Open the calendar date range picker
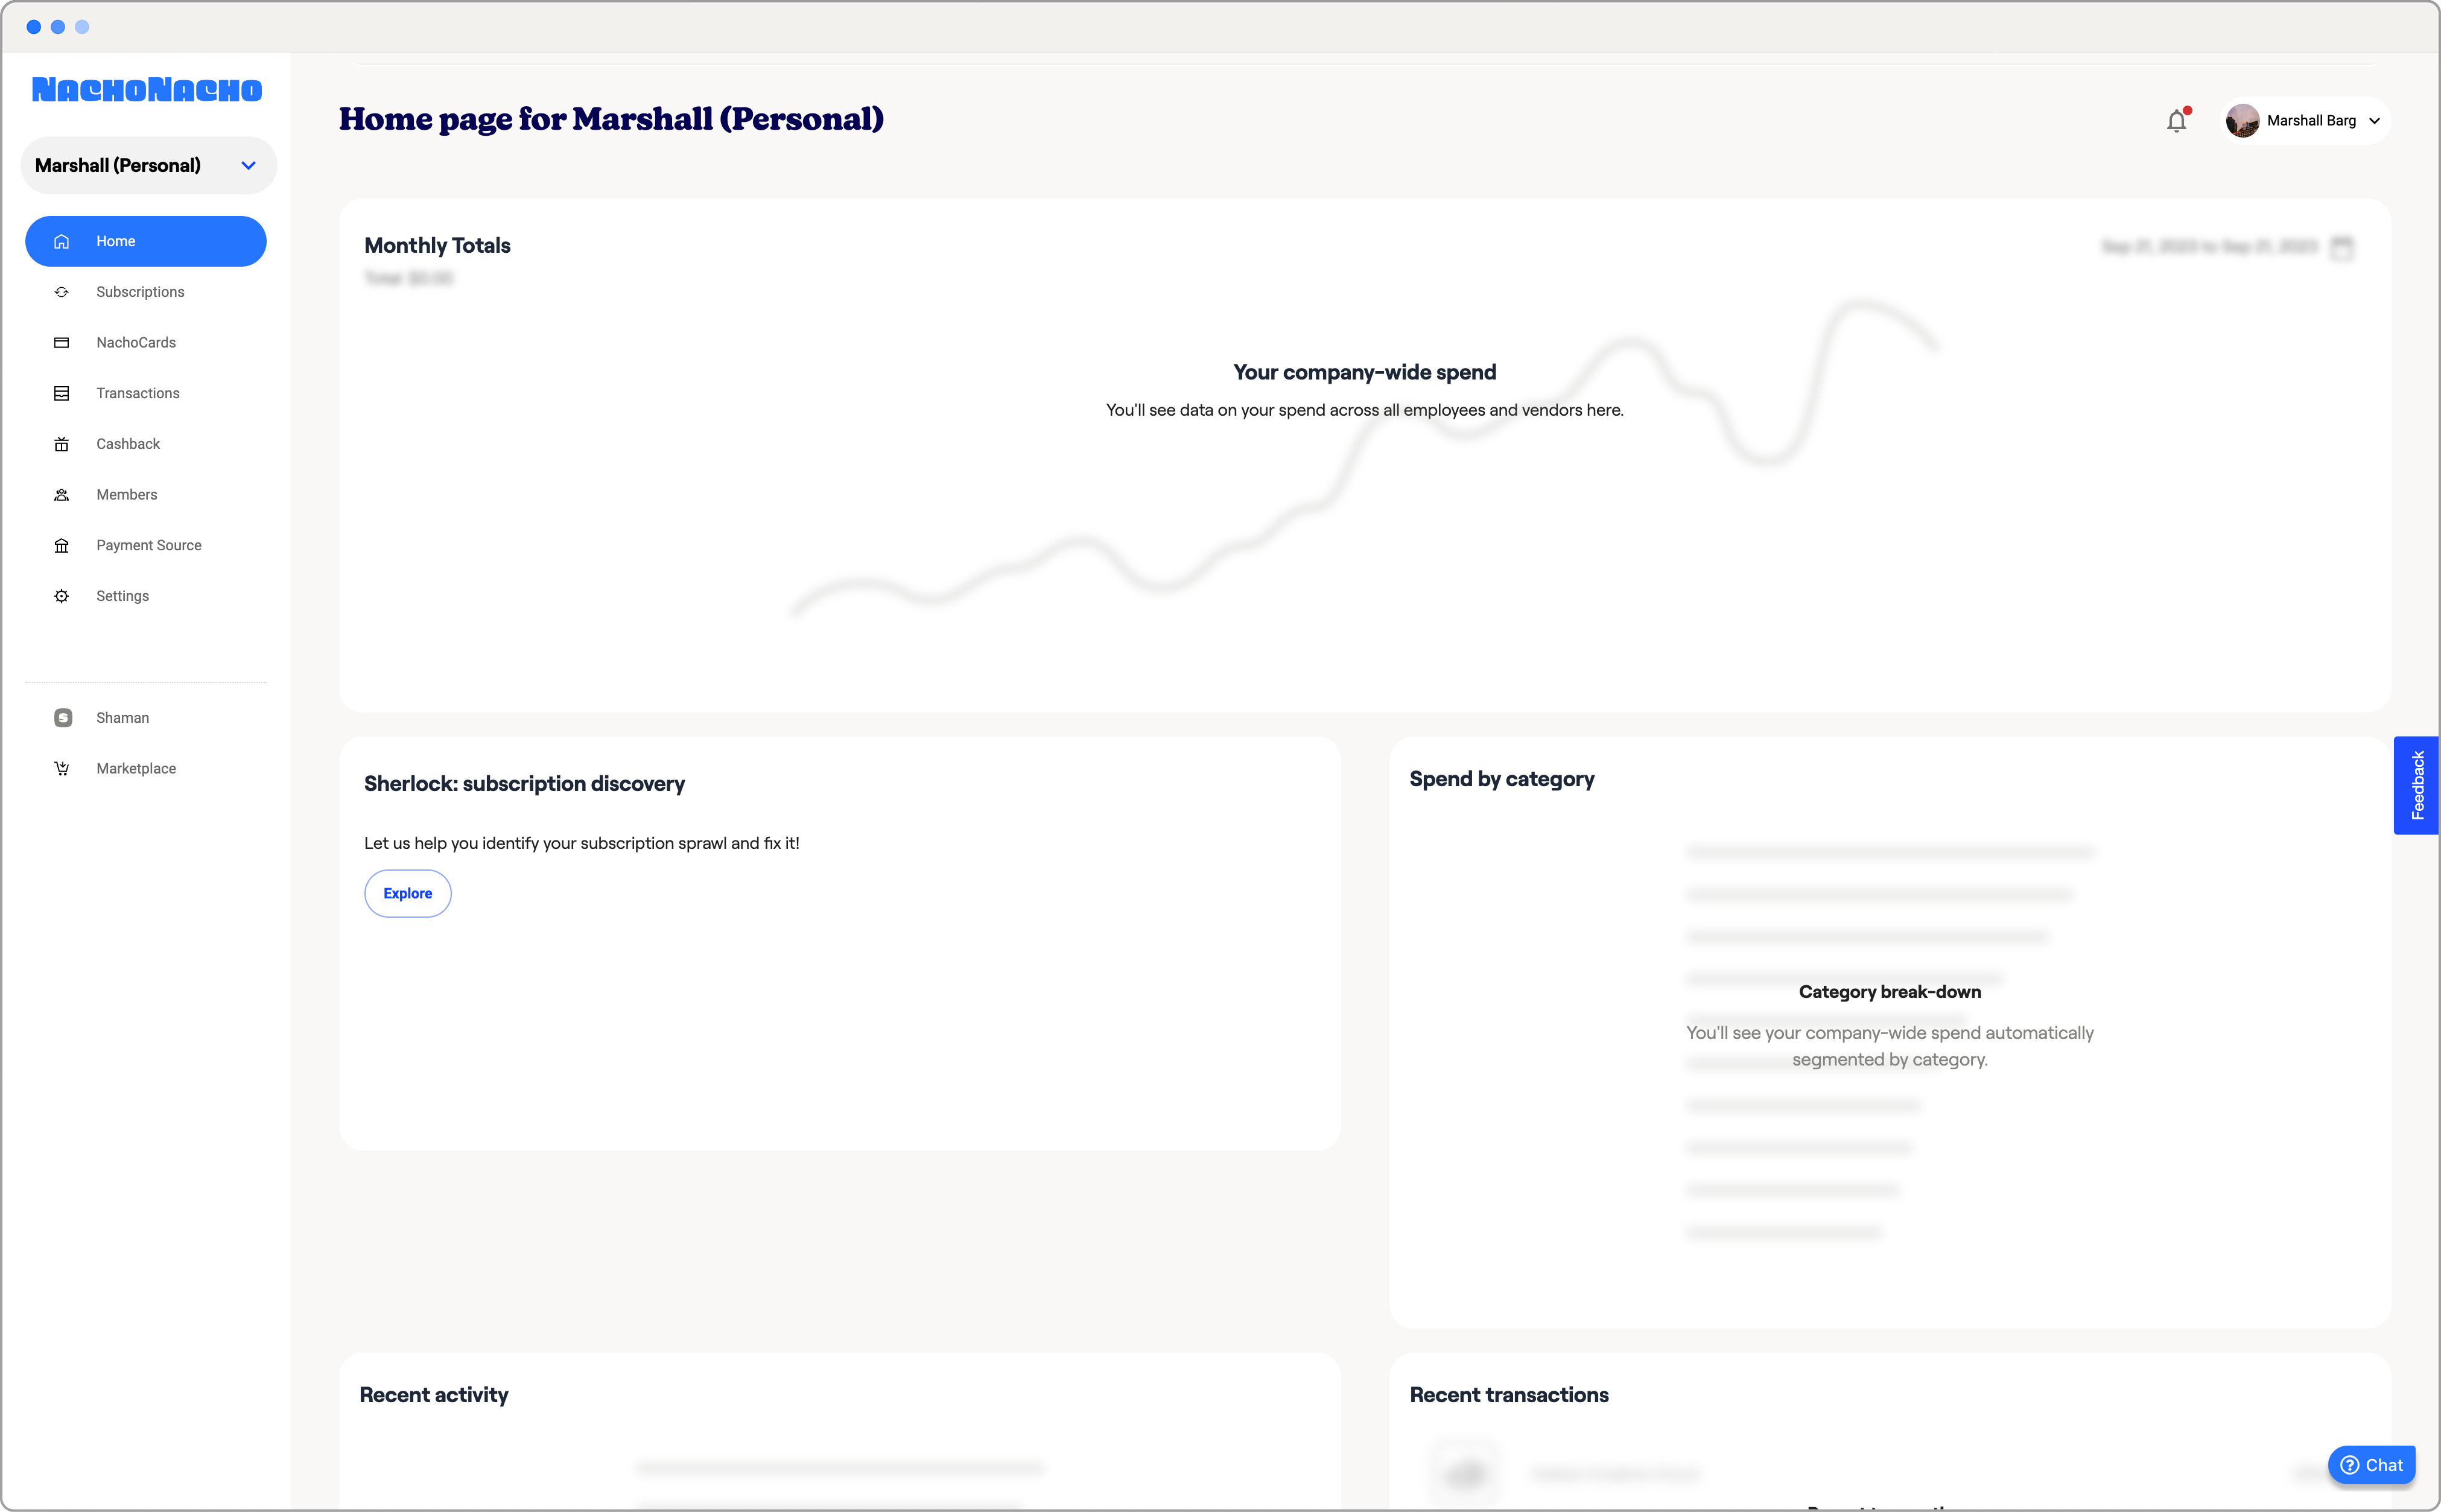The width and height of the screenshot is (2441, 1512). point(2342,247)
